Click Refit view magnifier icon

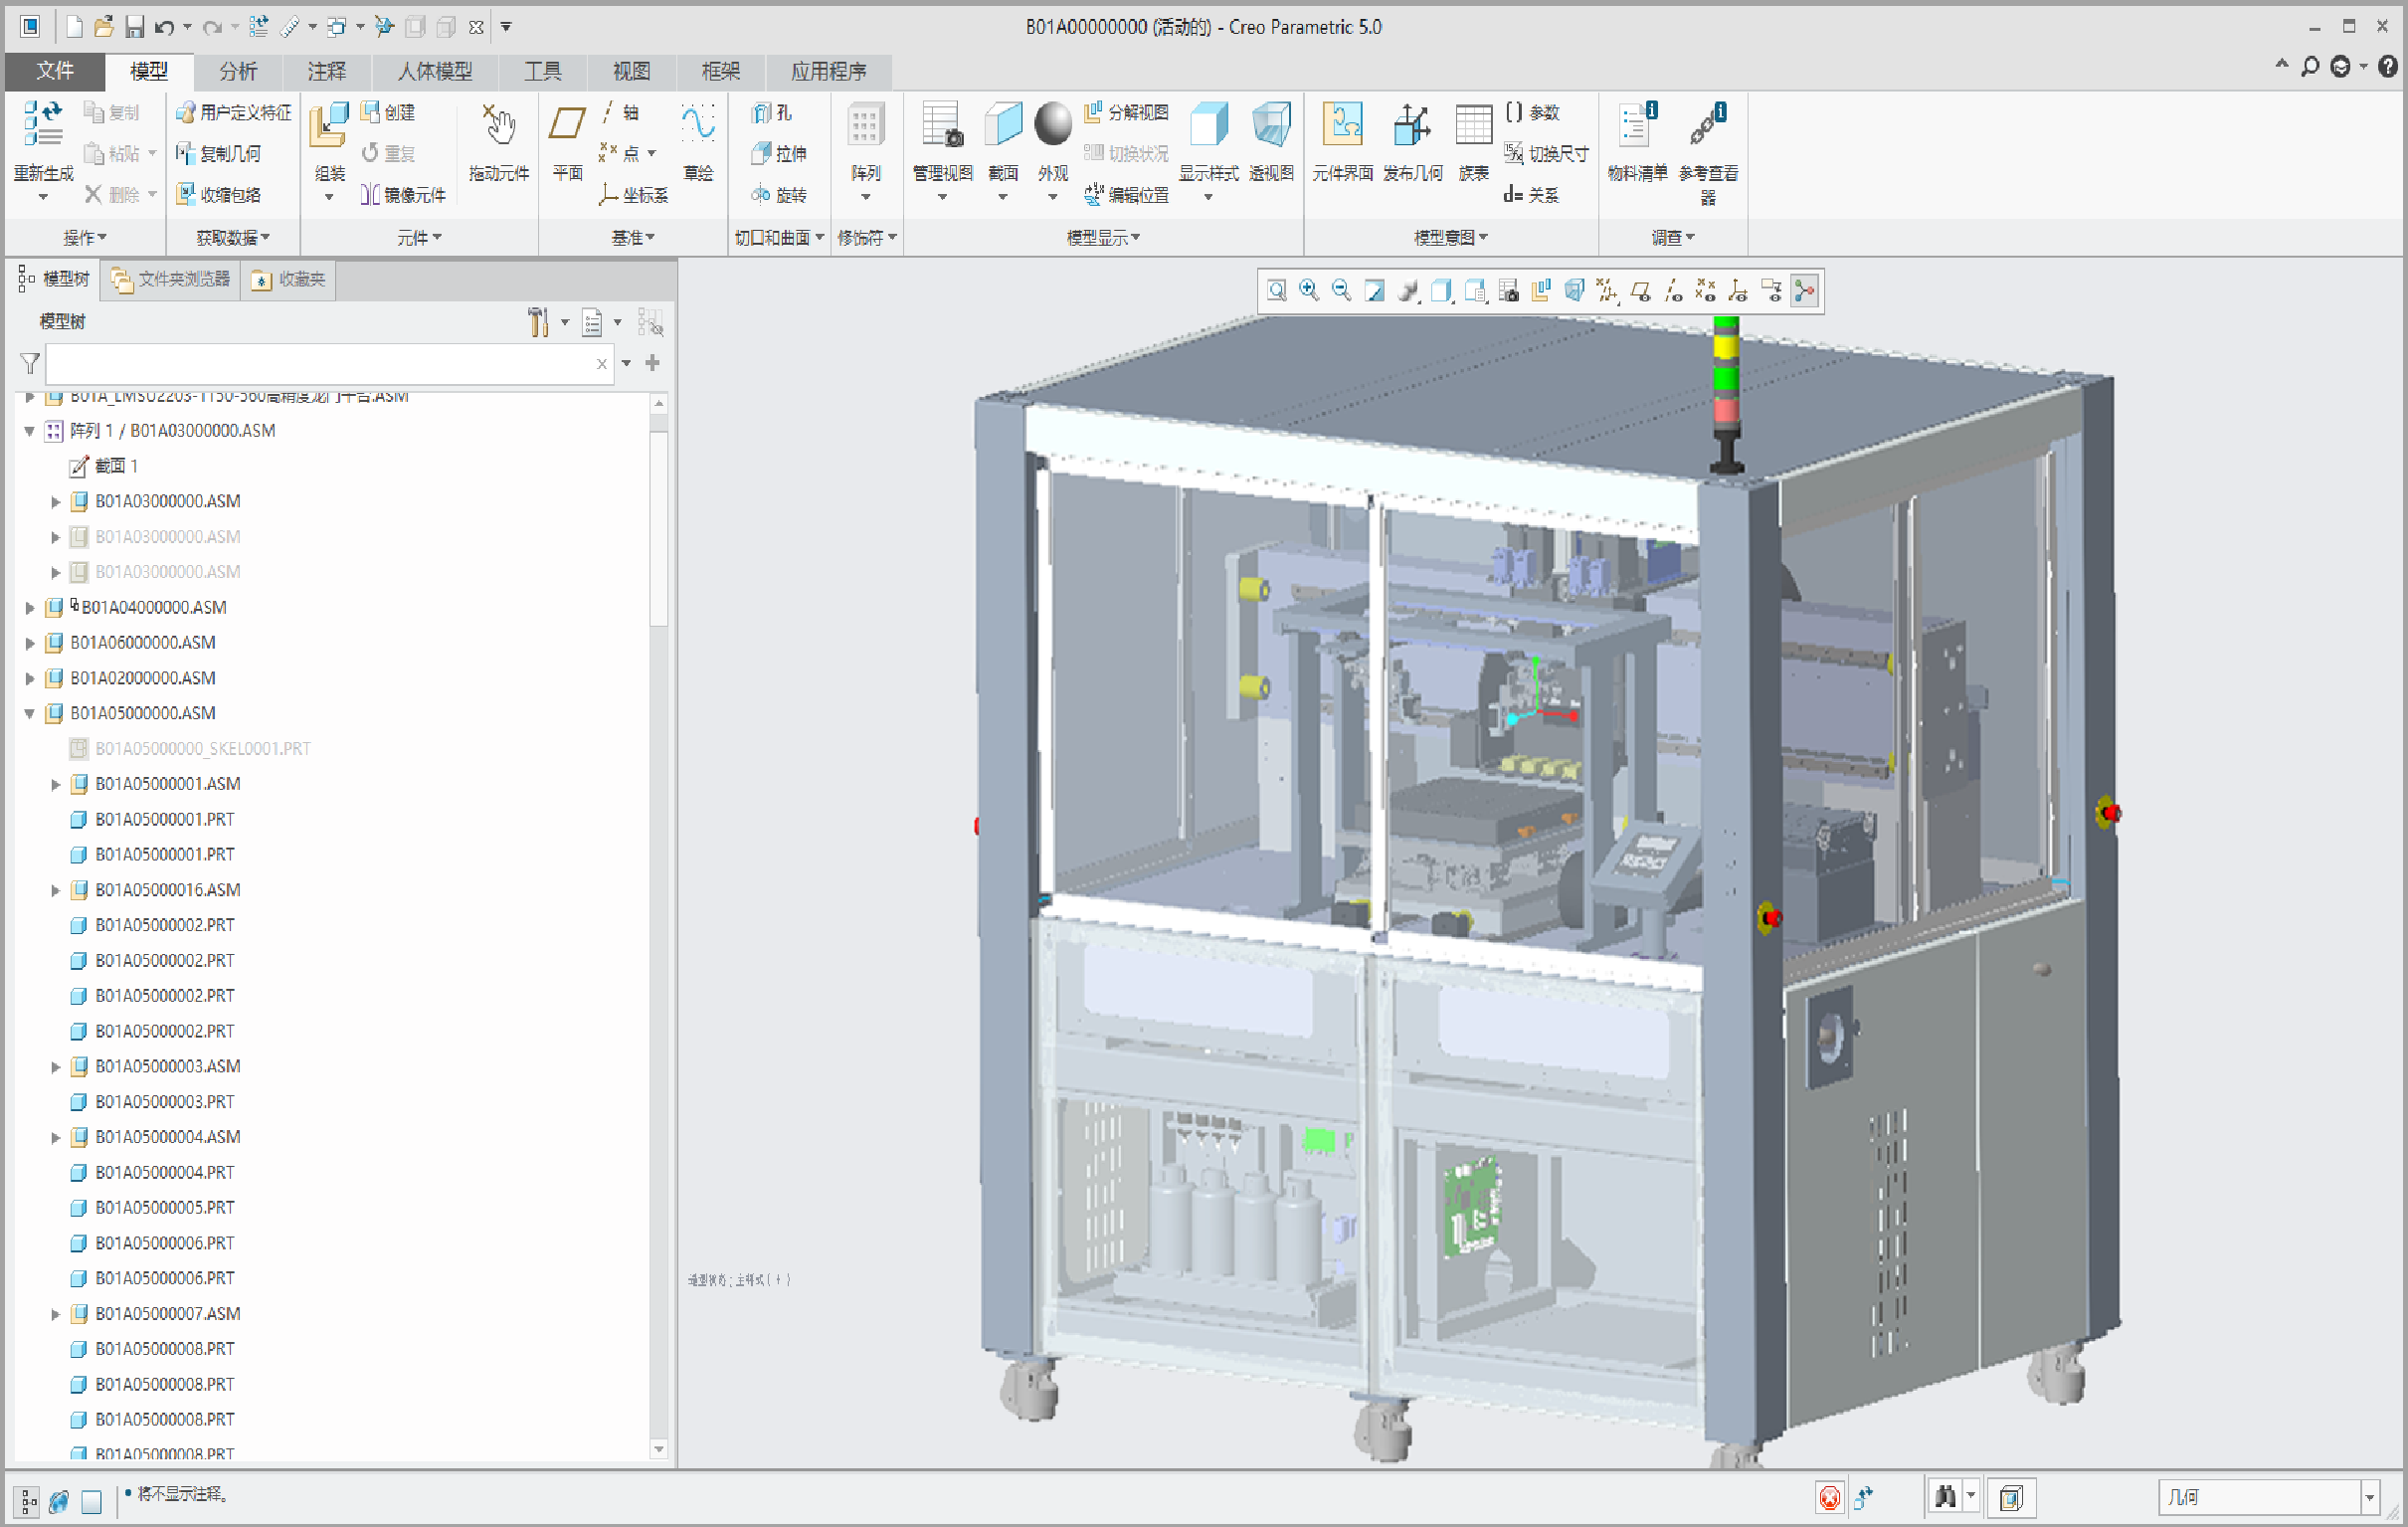1276,291
